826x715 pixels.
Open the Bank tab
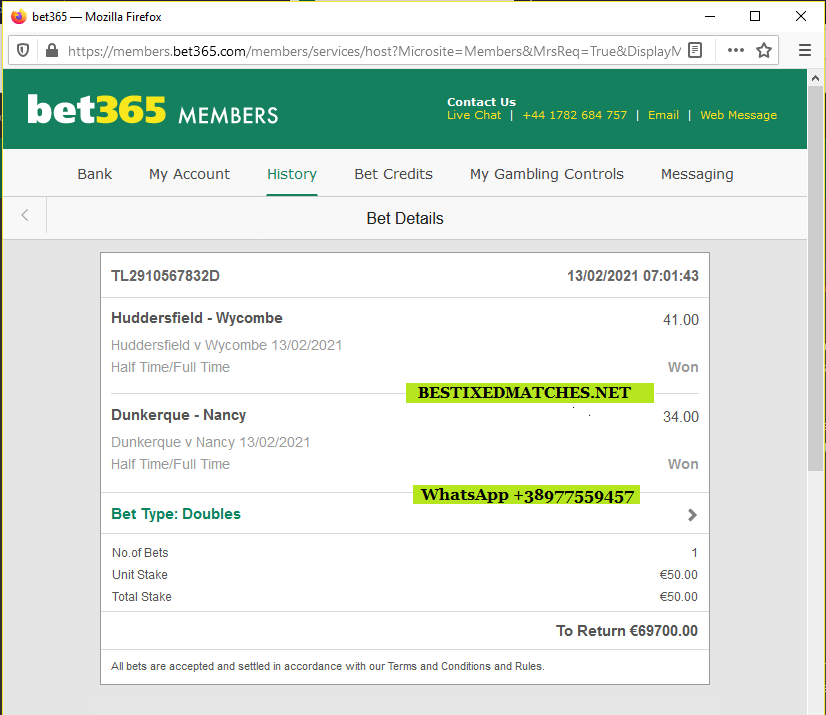[95, 174]
